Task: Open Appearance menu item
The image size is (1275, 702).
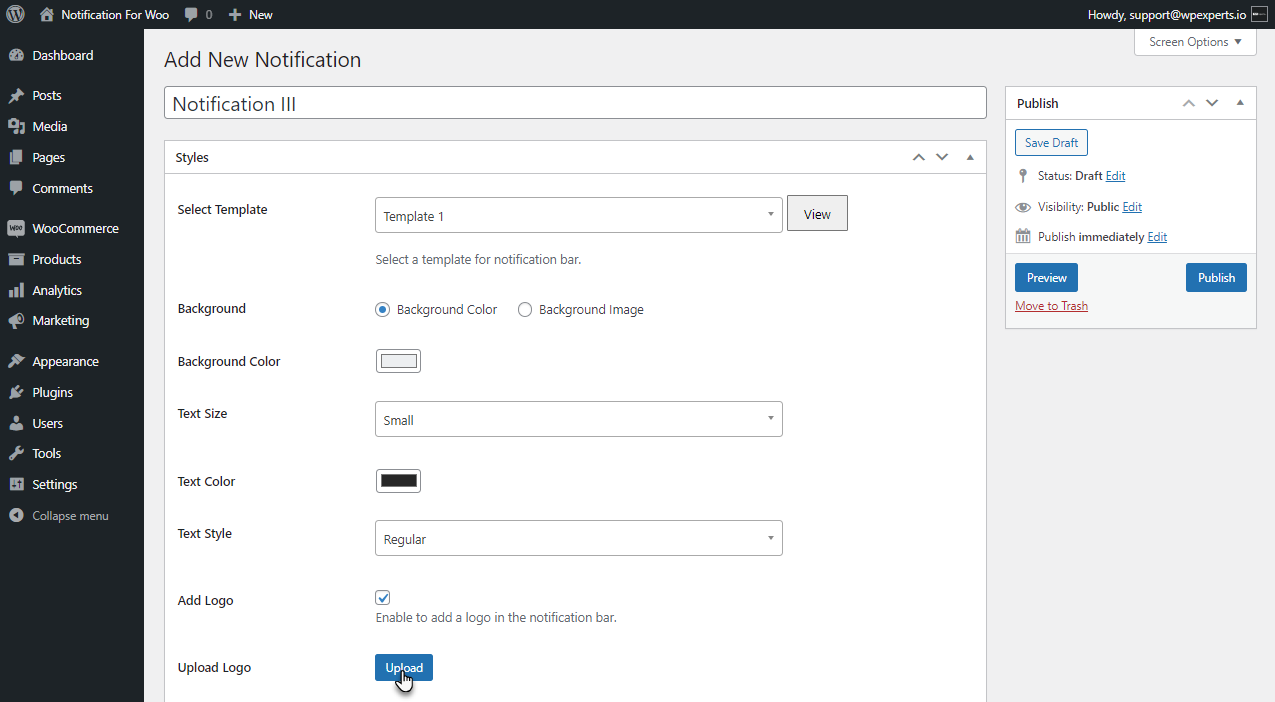Action: (x=65, y=362)
